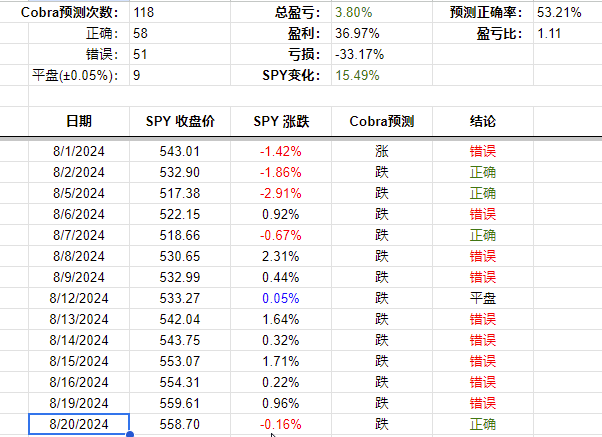The width and height of the screenshot is (602, 437).
Task: Click the change cell 0.96%
Action: 281,403
